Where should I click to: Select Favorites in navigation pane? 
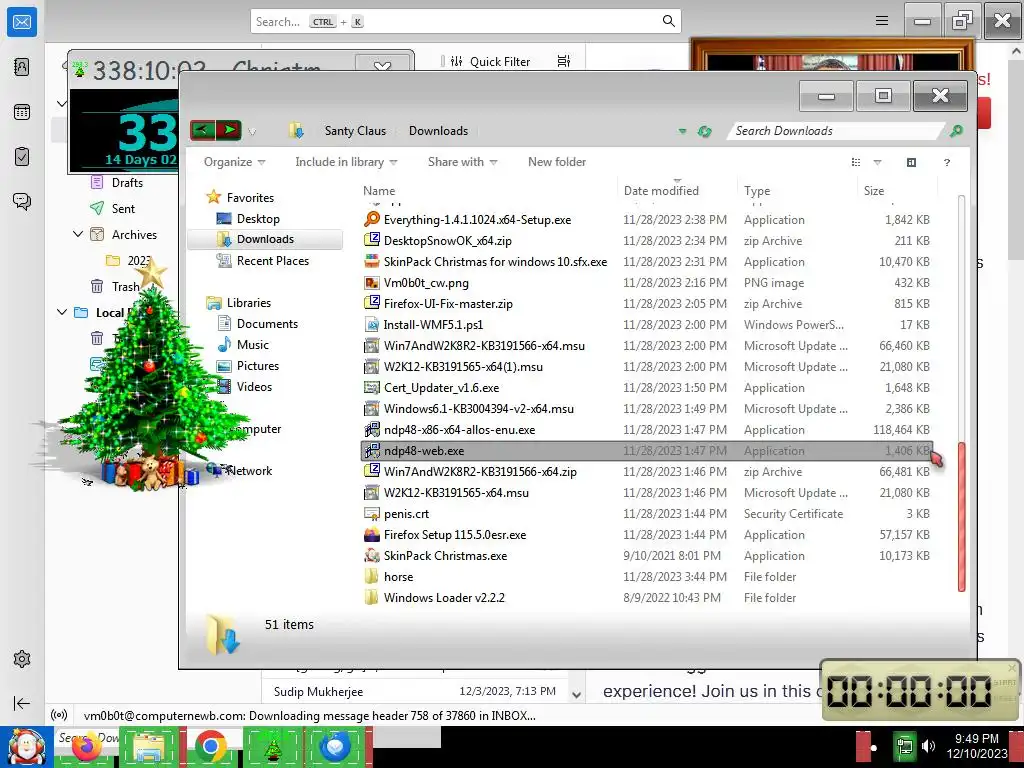coord(250,197)
